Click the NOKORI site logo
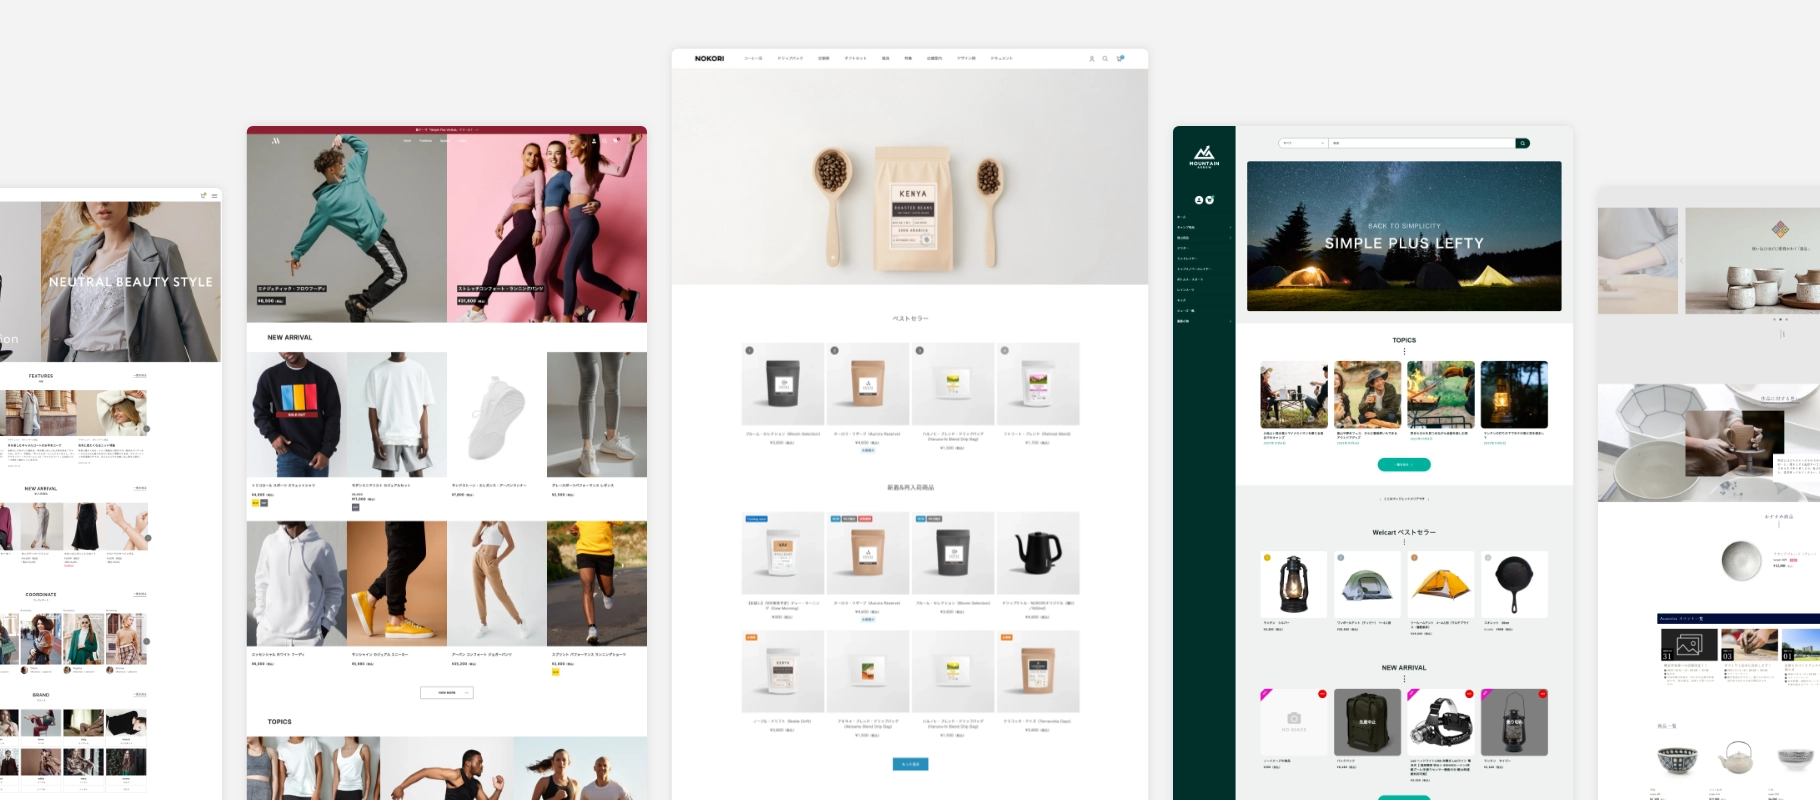This screenshot has height=800, width=1820. 709,59
